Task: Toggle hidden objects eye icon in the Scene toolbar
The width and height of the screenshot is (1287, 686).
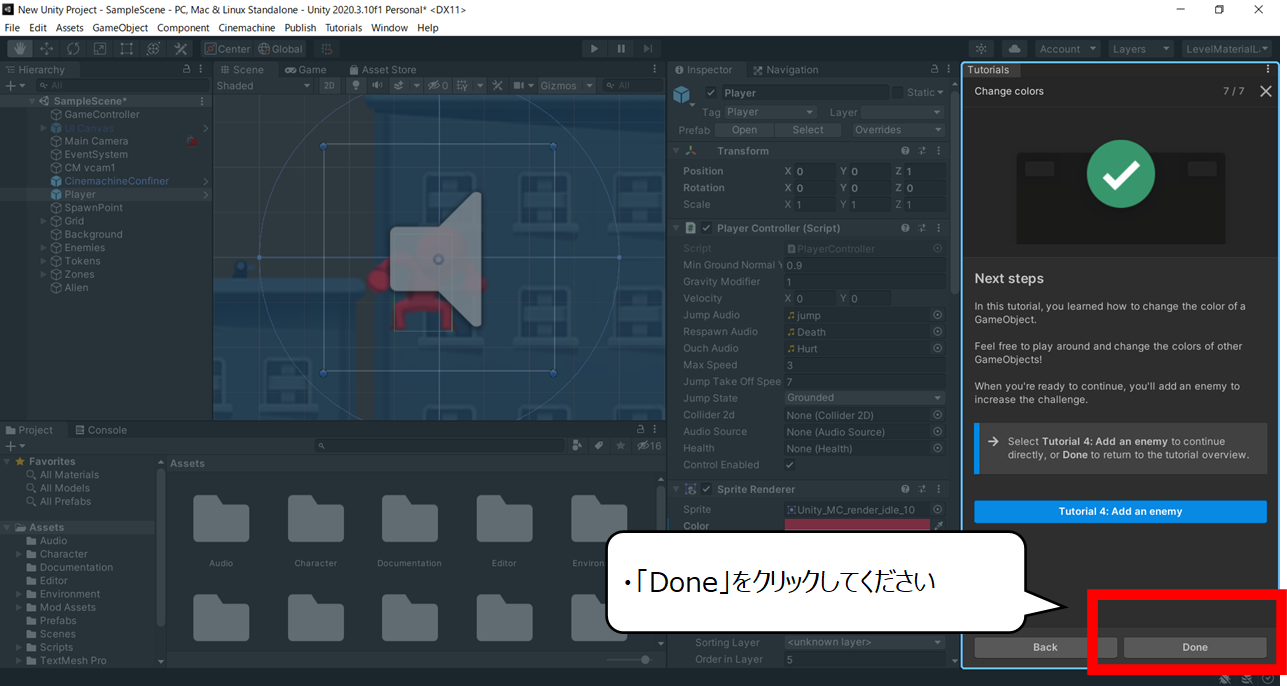Action: pos(437,85)
